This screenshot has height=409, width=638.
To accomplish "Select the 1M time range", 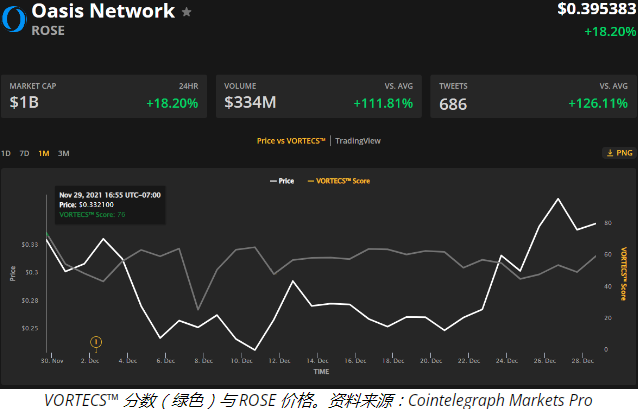I will (44, 153).
